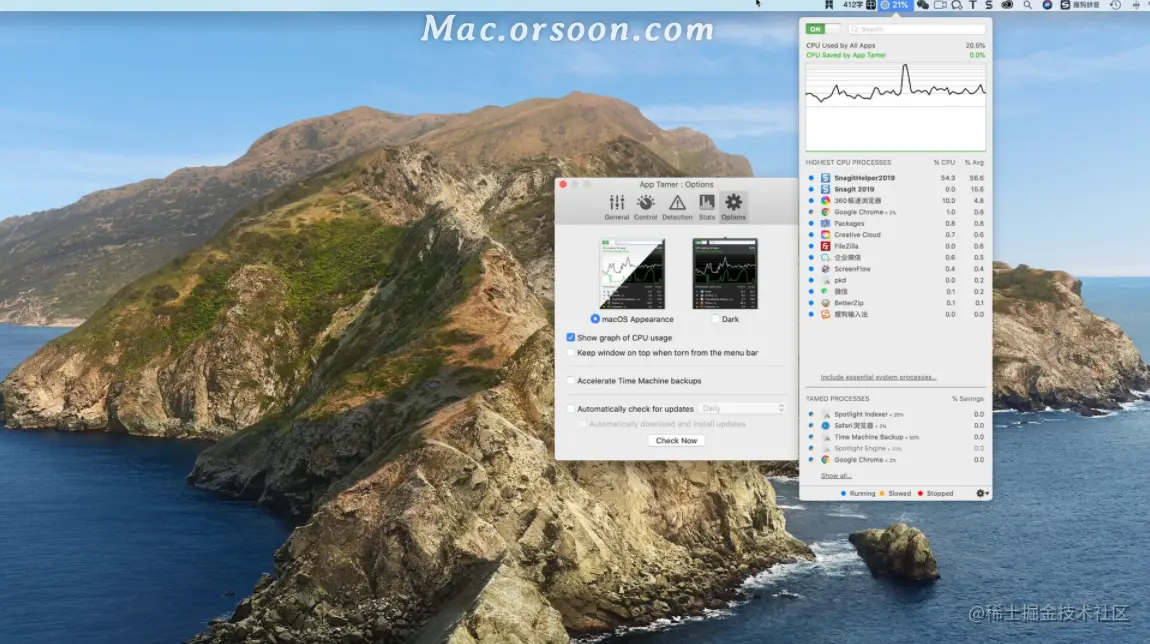Click the pkd process icon
The height and width of the screenshot is (644, 1150).
pyautogui.click(x=825, y=280)
